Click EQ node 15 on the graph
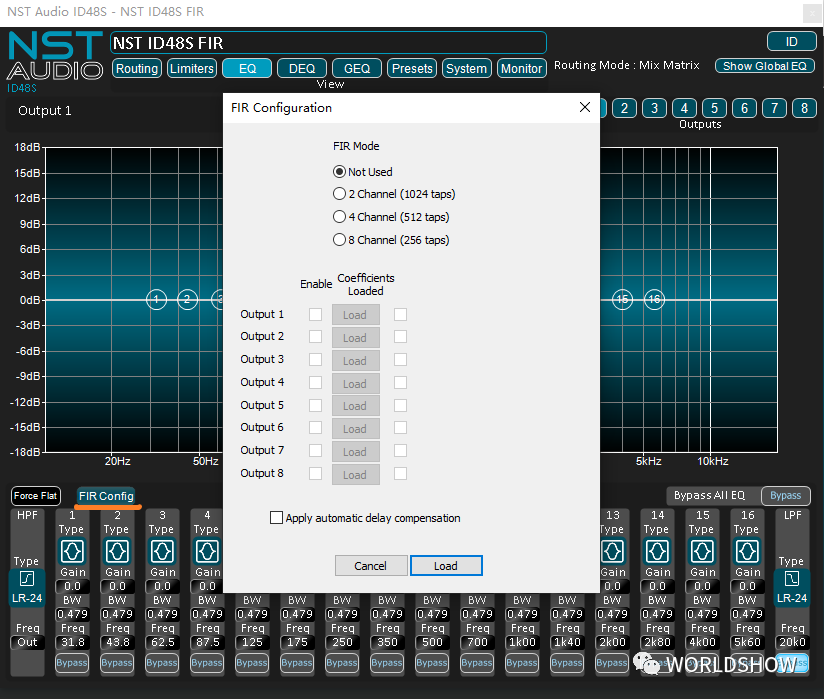The width and height of the screenshot is (824, 699). pos(622,300)
